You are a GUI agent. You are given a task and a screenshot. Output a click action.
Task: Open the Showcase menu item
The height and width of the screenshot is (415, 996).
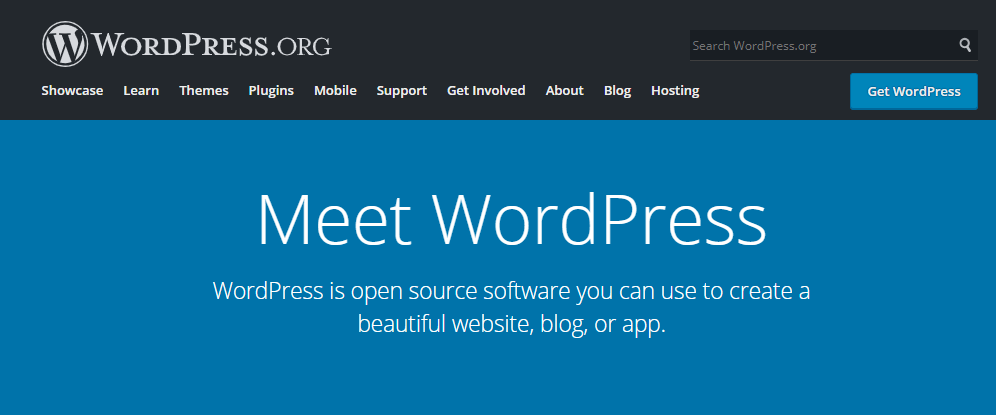click(x=72, y=91)
